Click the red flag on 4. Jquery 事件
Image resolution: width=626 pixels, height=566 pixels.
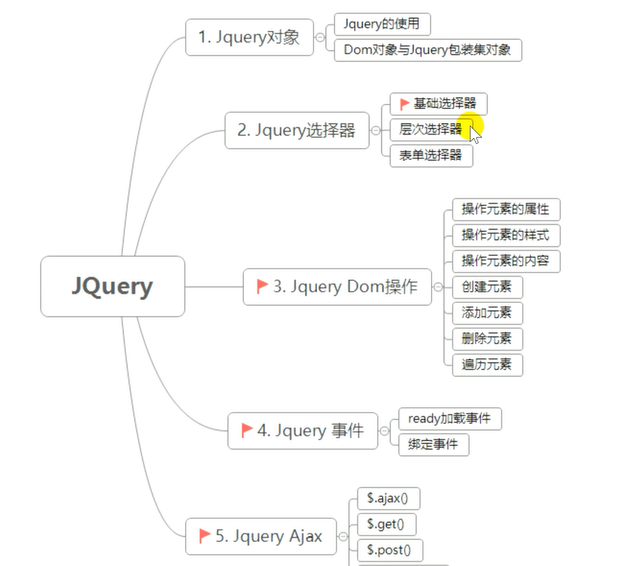tap(247, 430)
